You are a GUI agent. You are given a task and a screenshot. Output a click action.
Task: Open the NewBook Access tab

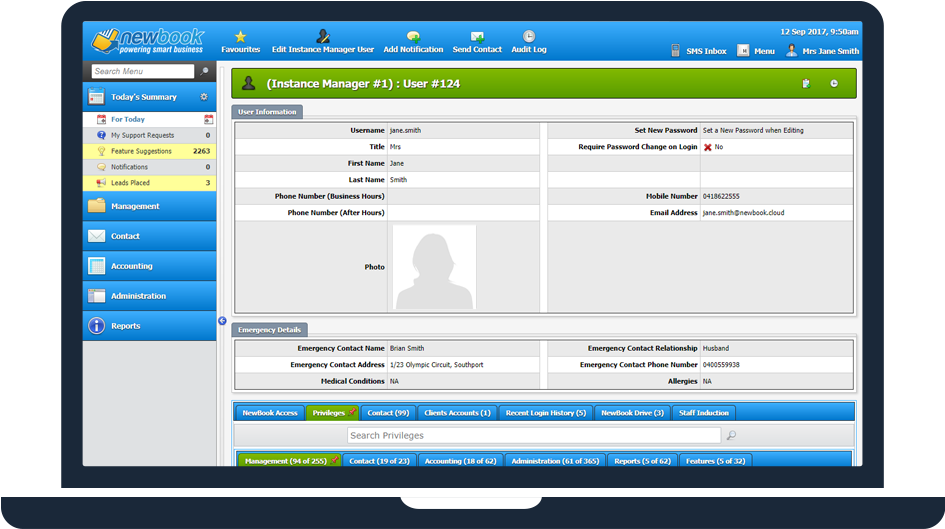(x=269, y=413)
